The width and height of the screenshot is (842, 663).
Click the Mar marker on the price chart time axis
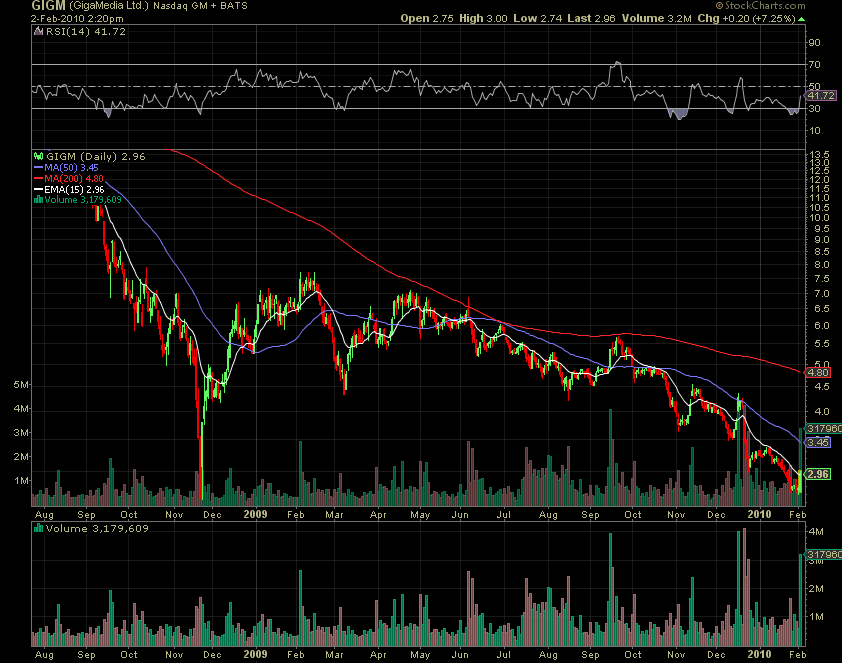(334, 514)
